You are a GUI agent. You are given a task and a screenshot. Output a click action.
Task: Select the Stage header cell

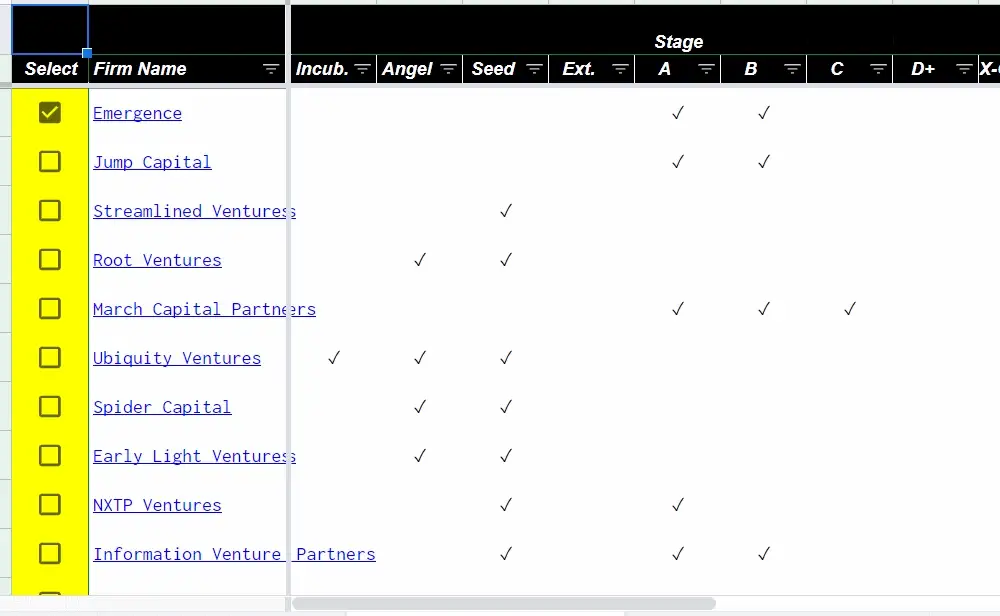coord(679,42)
